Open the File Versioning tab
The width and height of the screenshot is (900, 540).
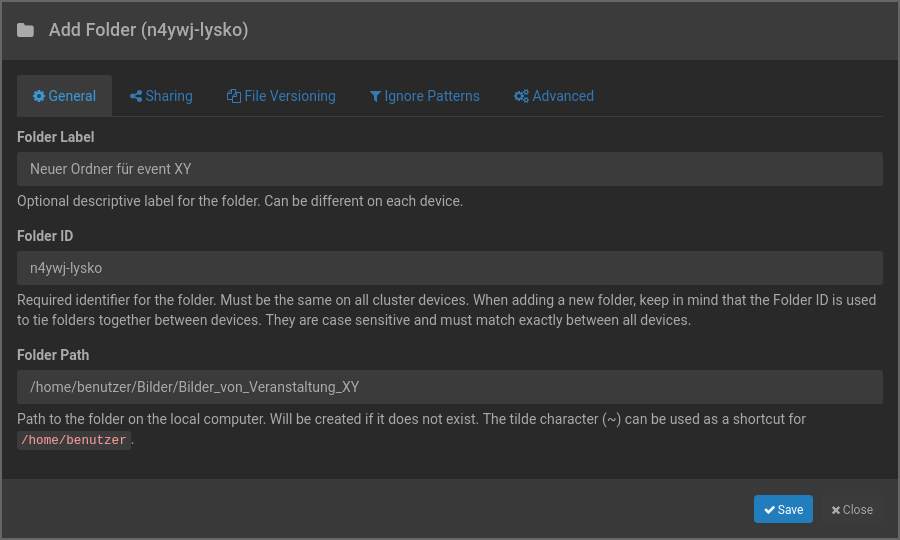click(x=282, y=96)
